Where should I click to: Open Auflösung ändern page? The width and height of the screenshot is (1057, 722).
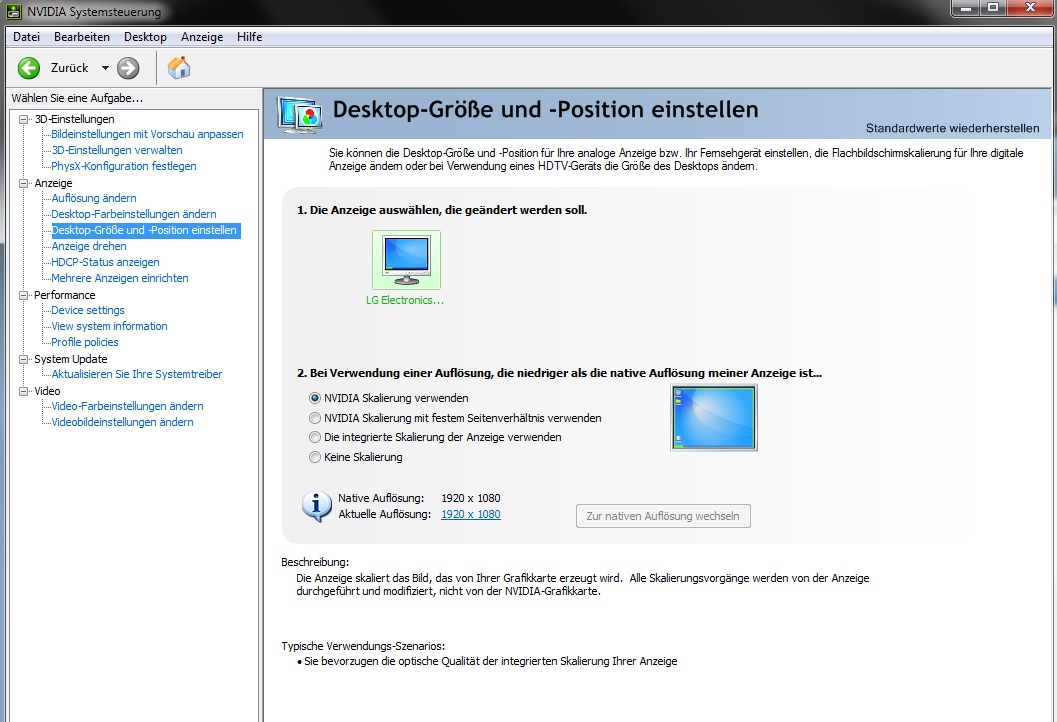pos(94,198)
